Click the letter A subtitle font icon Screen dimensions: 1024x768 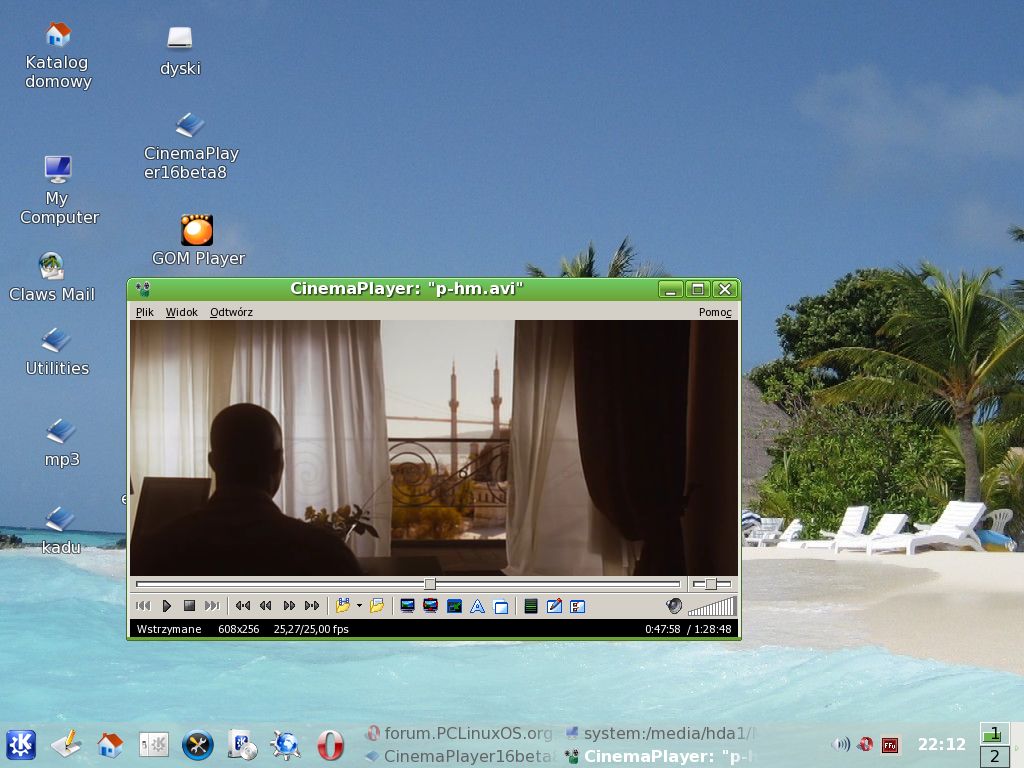(x=477, y=606)
